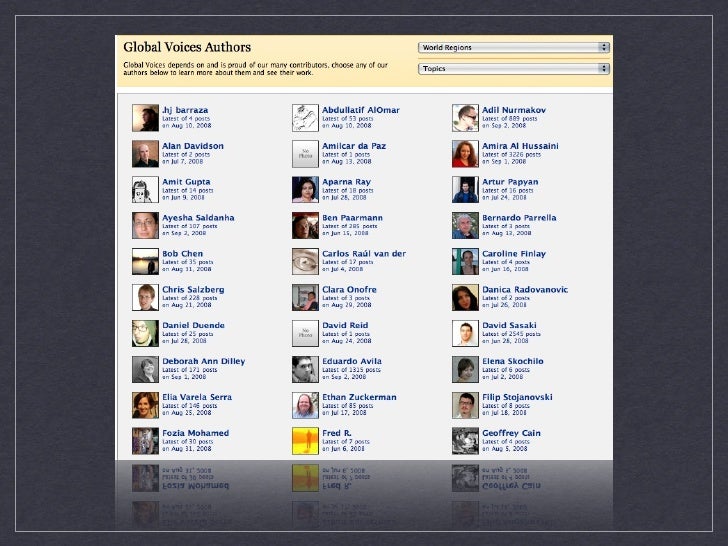Click Ayesha Saldanha's photo thumbnail
Viewport: 728px width, 546px height.
(145, 225)
